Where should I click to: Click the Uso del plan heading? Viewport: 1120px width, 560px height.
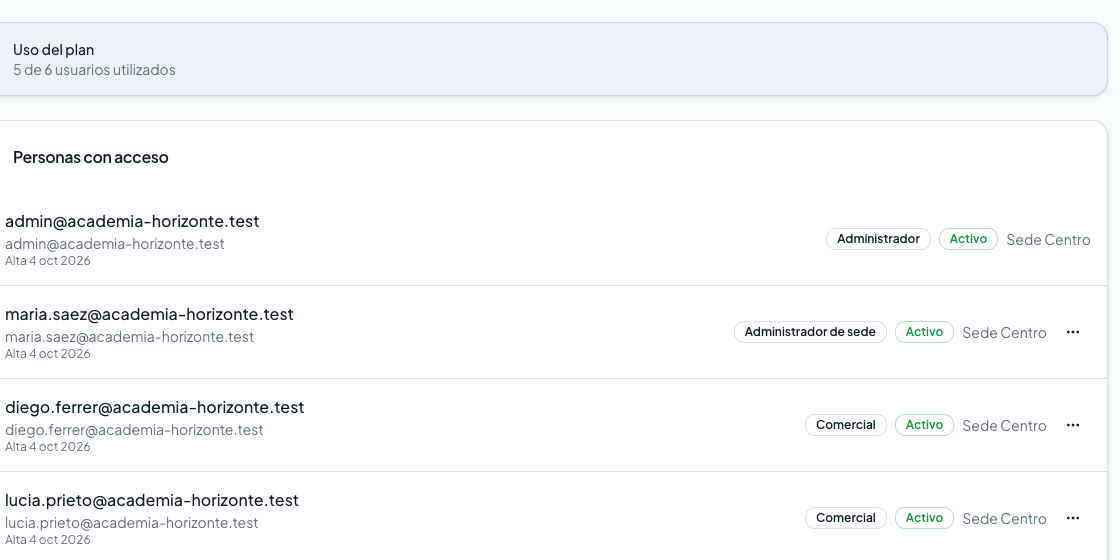click(x=54, y=50)
